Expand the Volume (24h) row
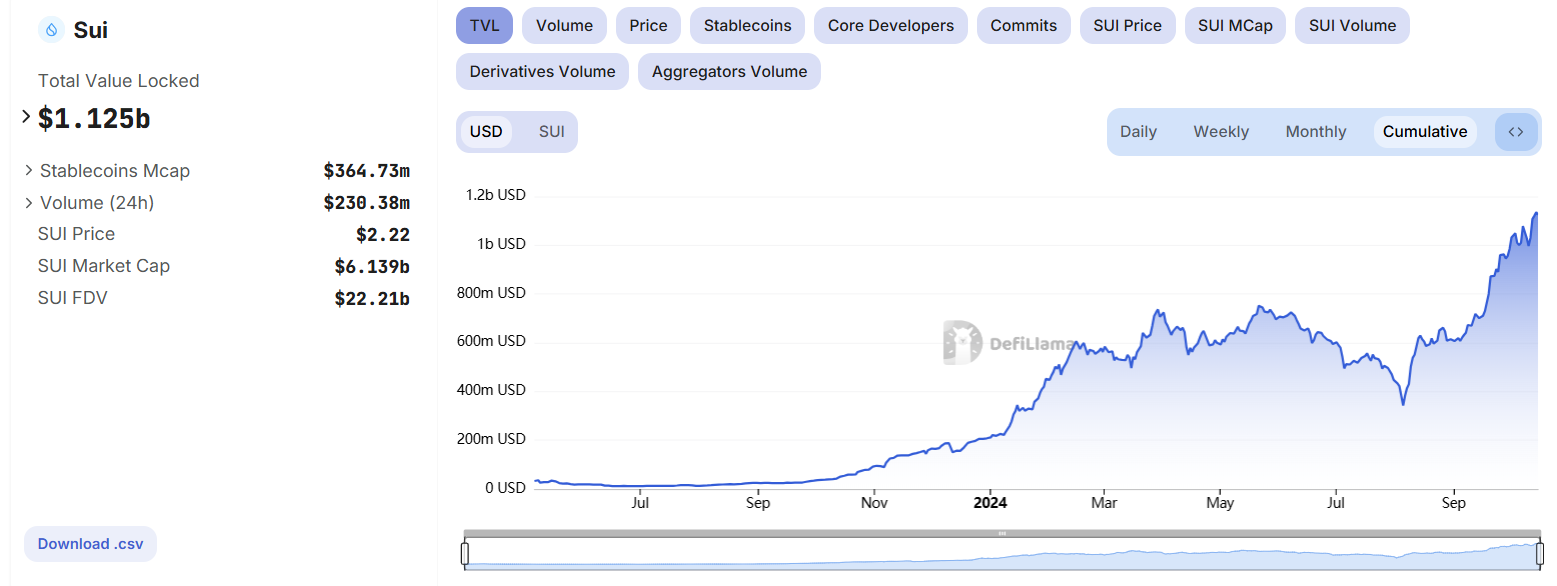 29,203
